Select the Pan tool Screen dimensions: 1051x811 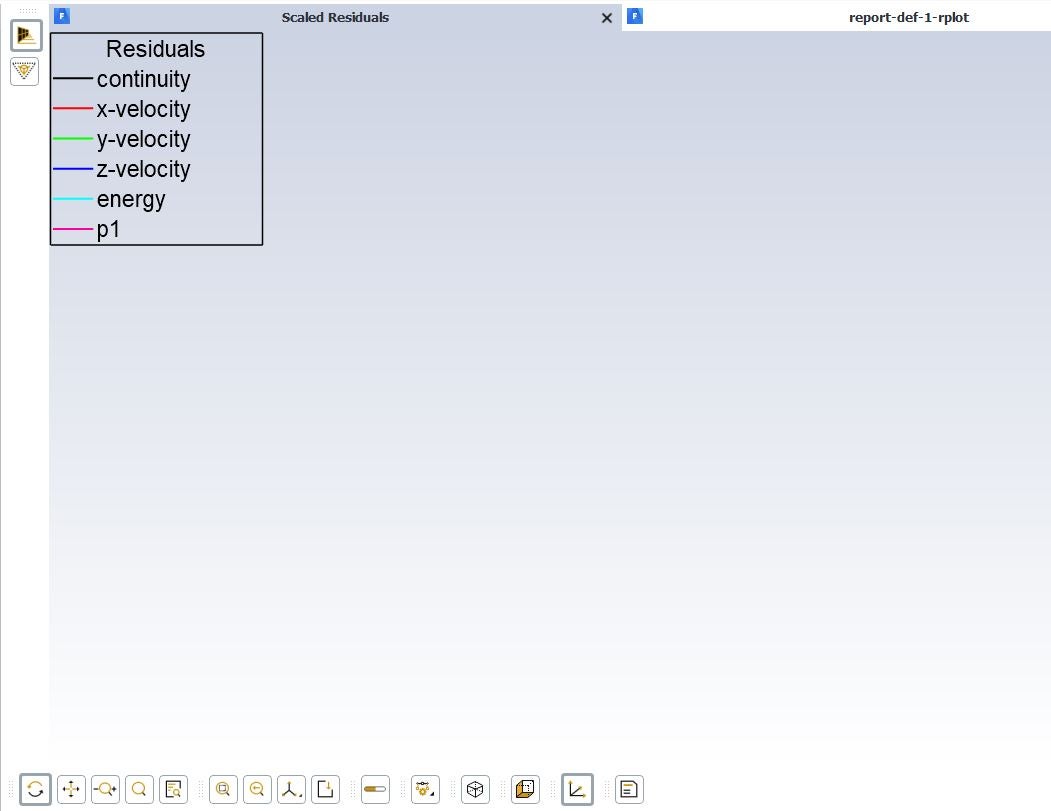(x=71, y=789)
